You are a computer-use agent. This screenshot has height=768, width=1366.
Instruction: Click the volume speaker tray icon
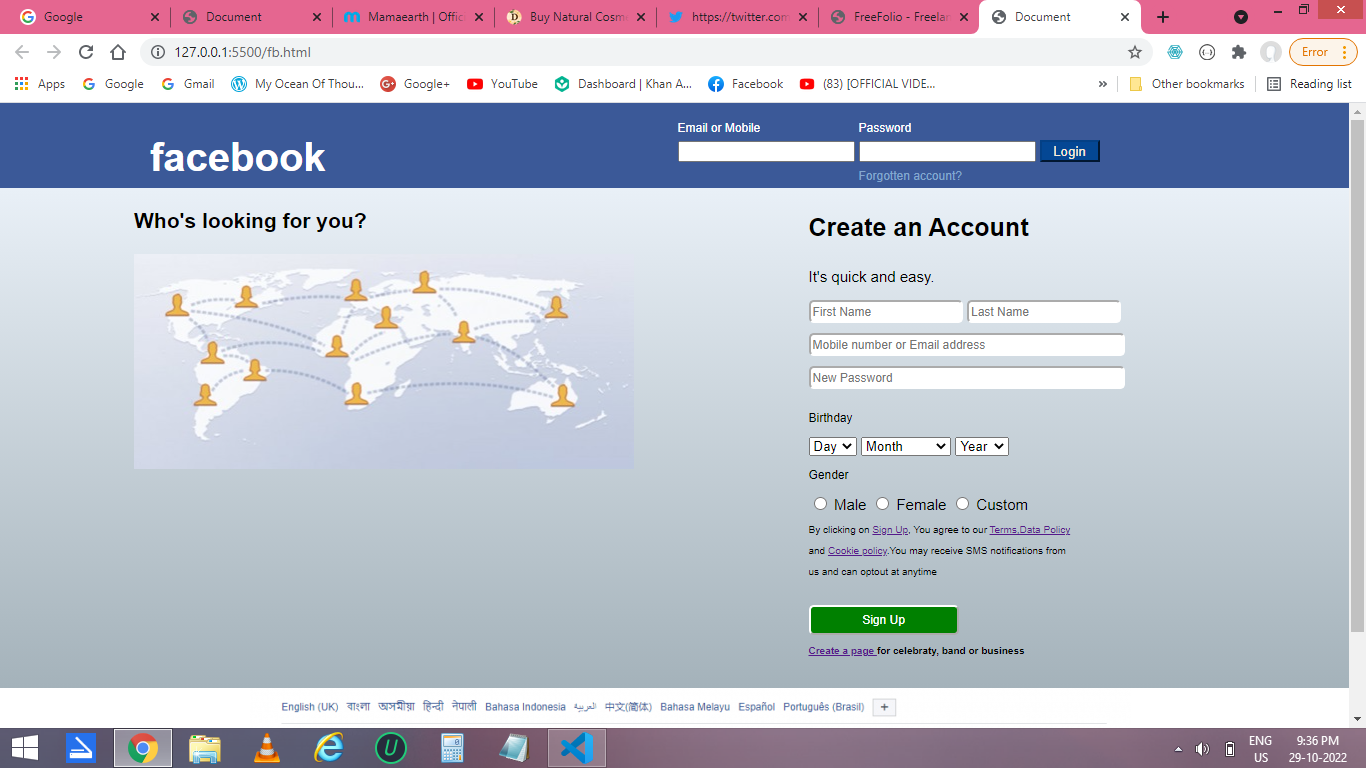pos(1202,749)
